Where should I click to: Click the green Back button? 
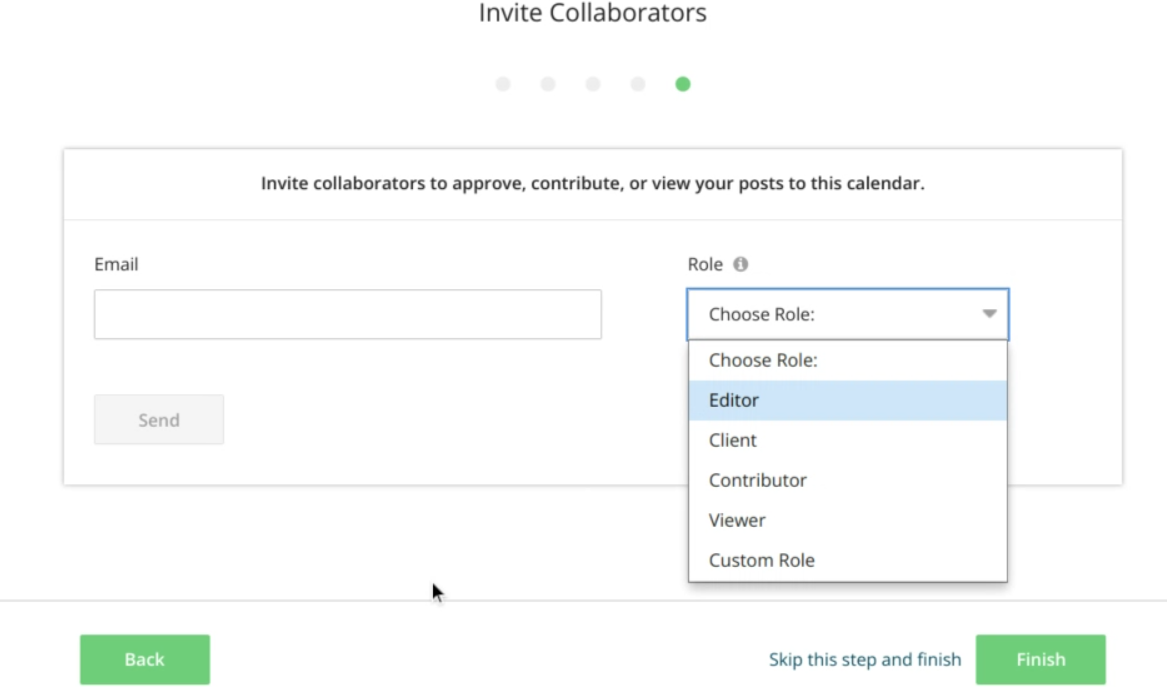coord(145,659)
